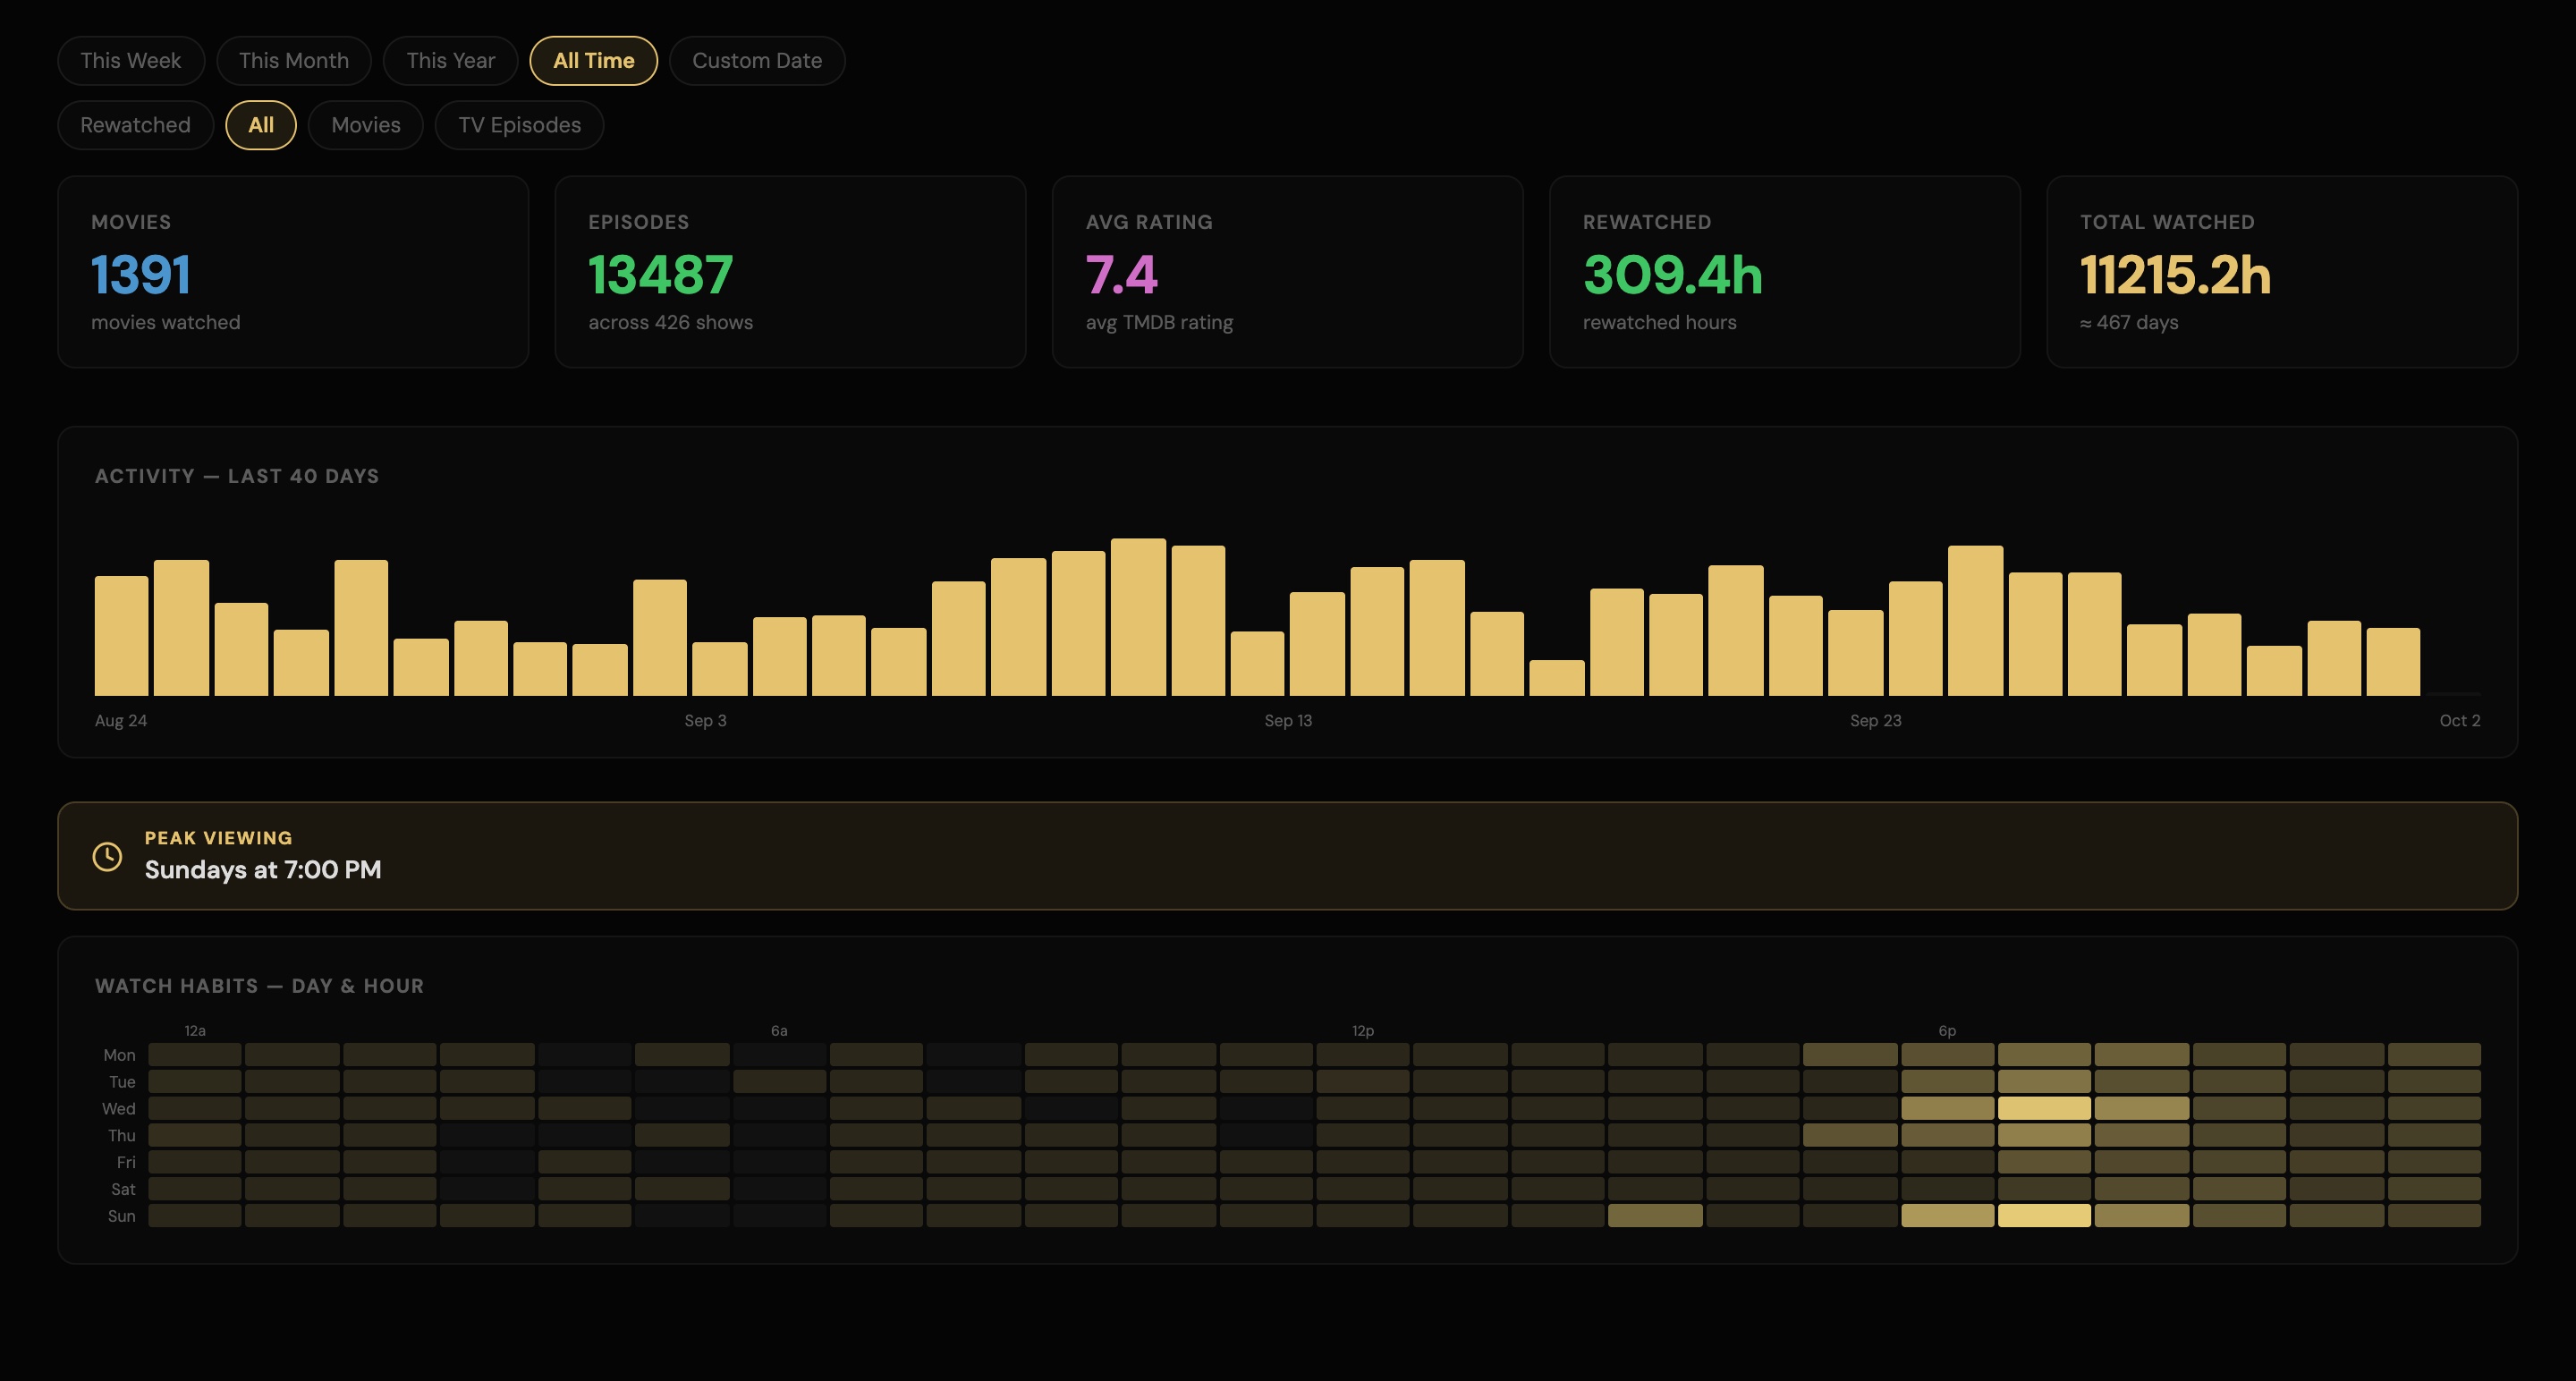Click the clock icon in Peak Viewing

pos(108,856)
